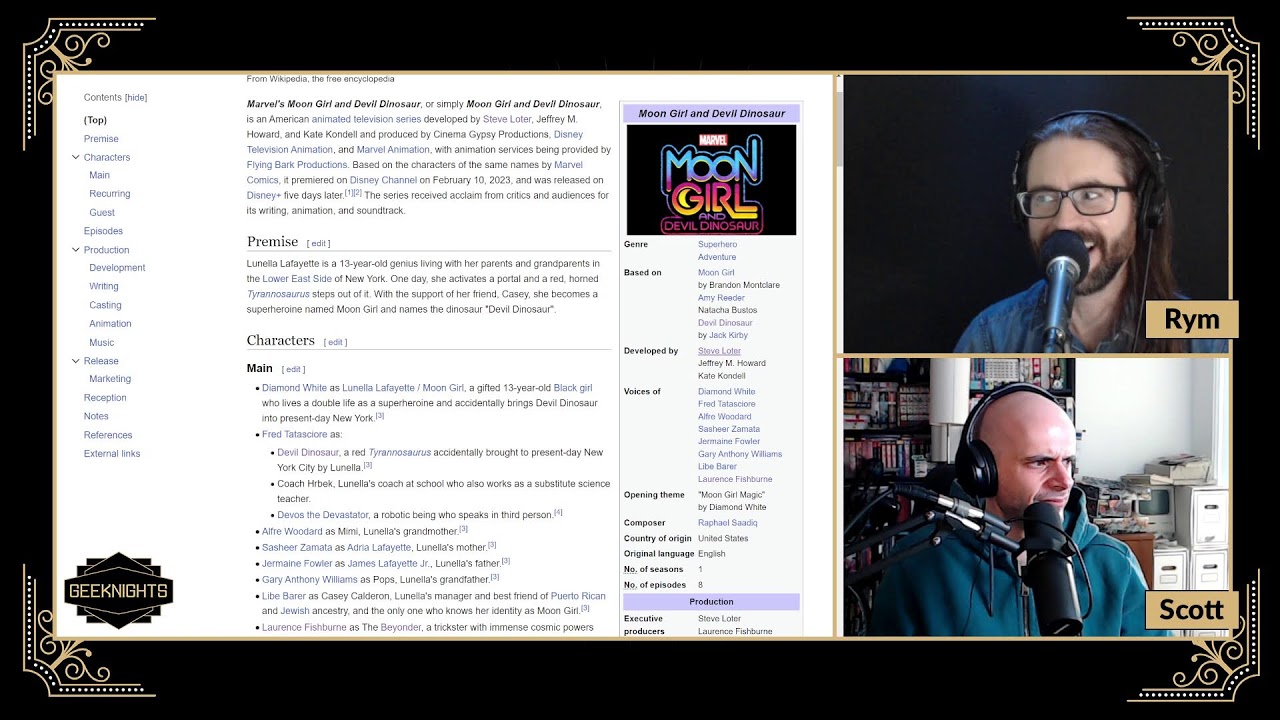1280x720 pixels.
Task: Edit the Characters section
Action: coord(335,342)
